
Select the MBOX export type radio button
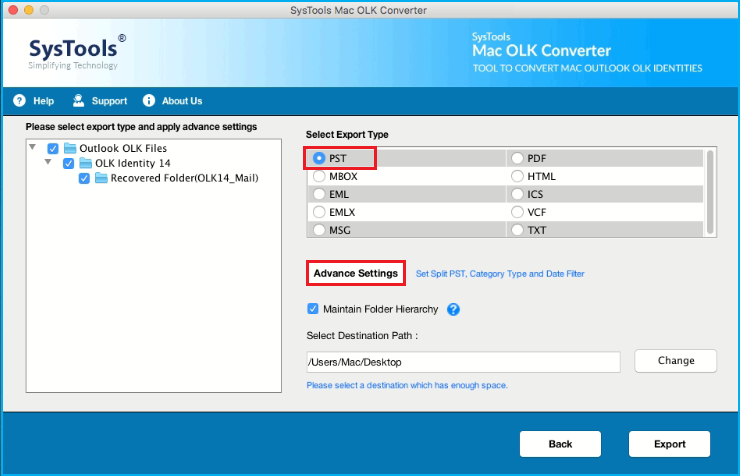tap(319, 176)
